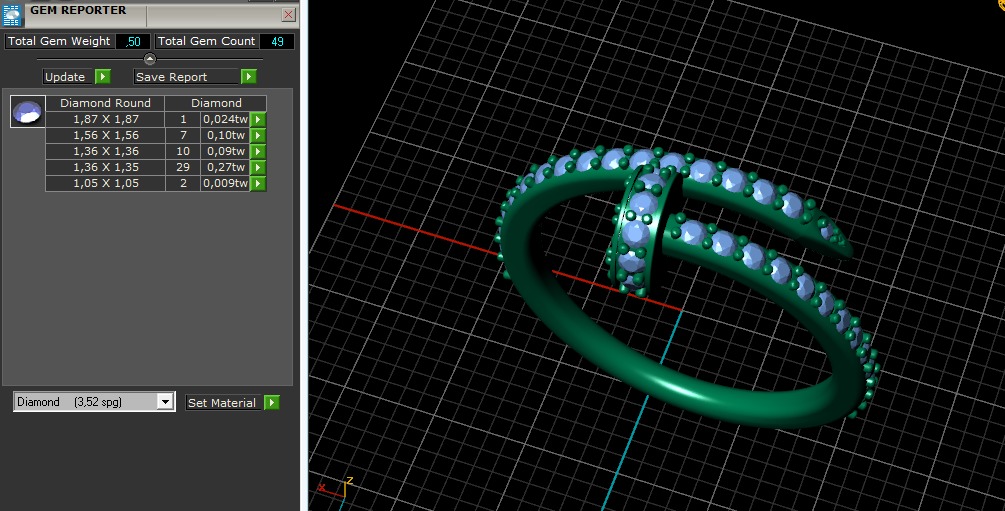Collapse the panel with the round up-arrow

point(149,59)
